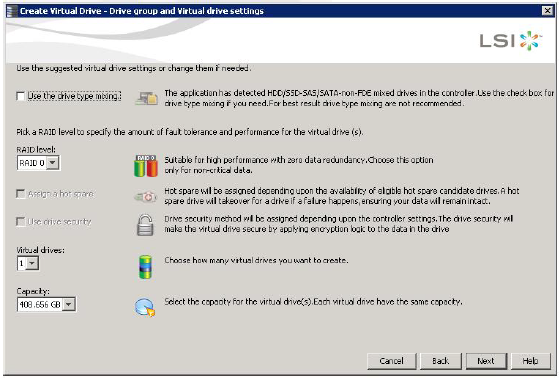Cancel the virtual drive creation
The image size is (559, 378).
[x=391, y=361]
